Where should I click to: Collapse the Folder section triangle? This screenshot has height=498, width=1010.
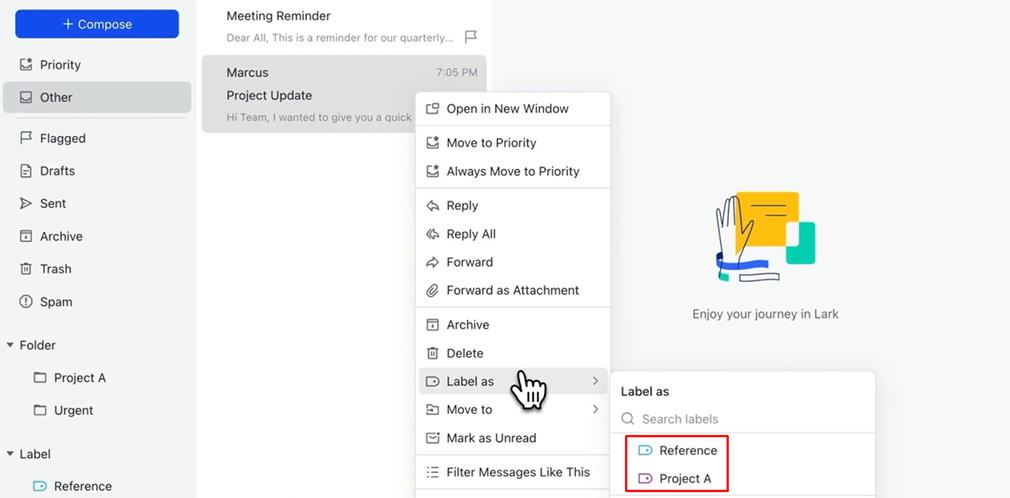coord(10,345)
